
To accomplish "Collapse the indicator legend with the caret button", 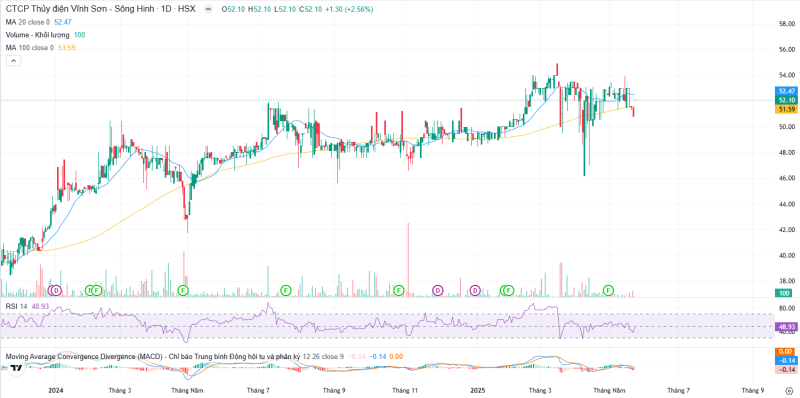I will (x=13, y=61).
